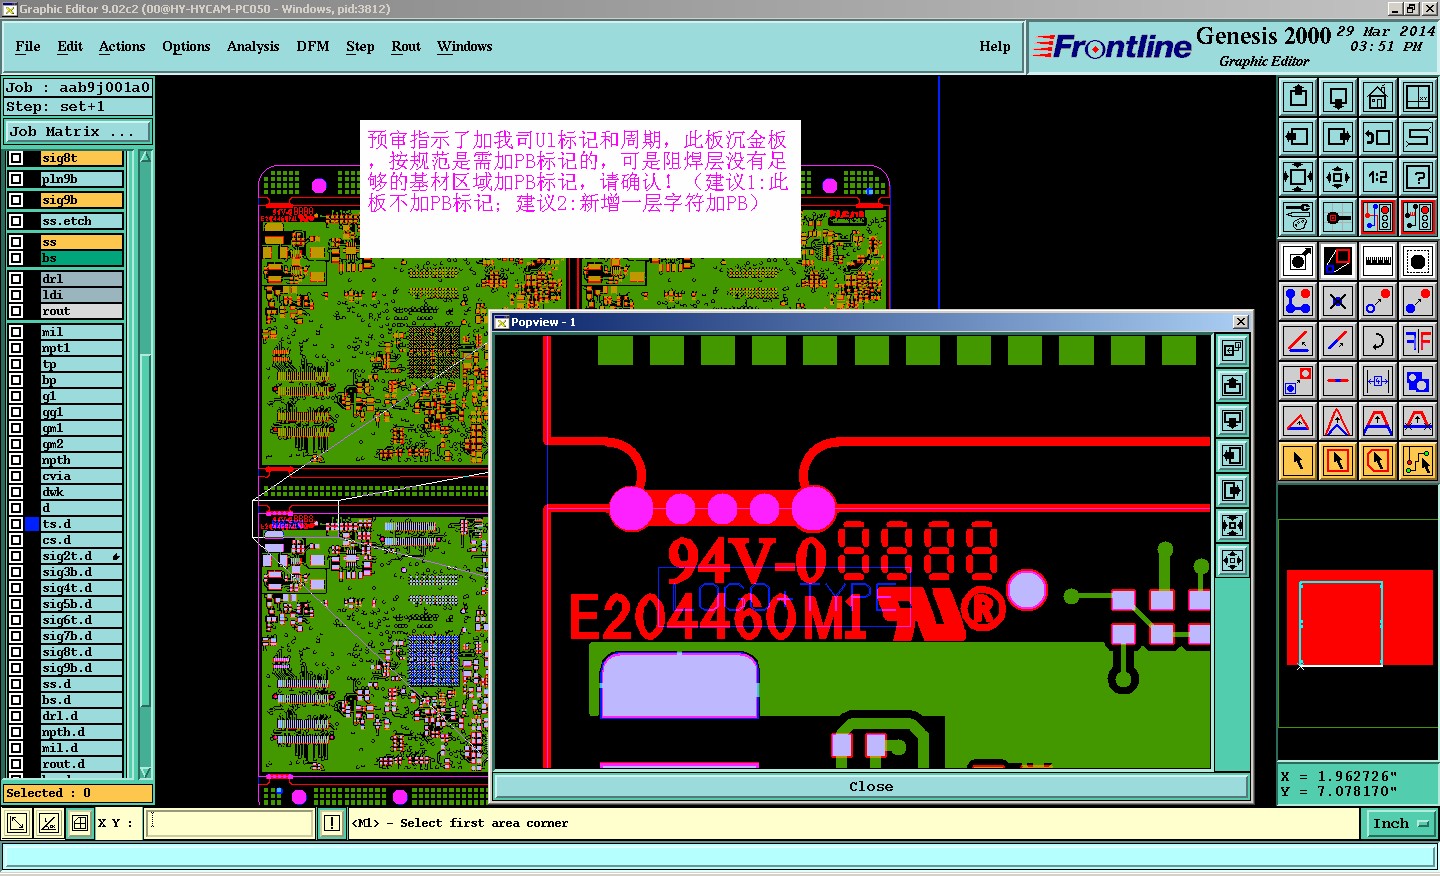Toggle display box for layer ss.etch
The image size is (1440, 876).
[x=16, y=221]
